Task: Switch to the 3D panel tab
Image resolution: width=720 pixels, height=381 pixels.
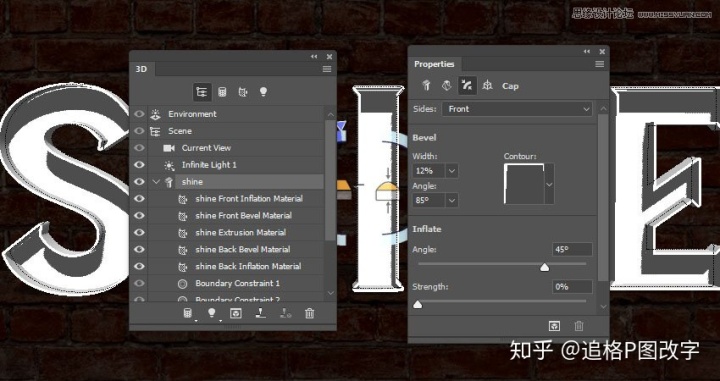Action: point(141,69)
